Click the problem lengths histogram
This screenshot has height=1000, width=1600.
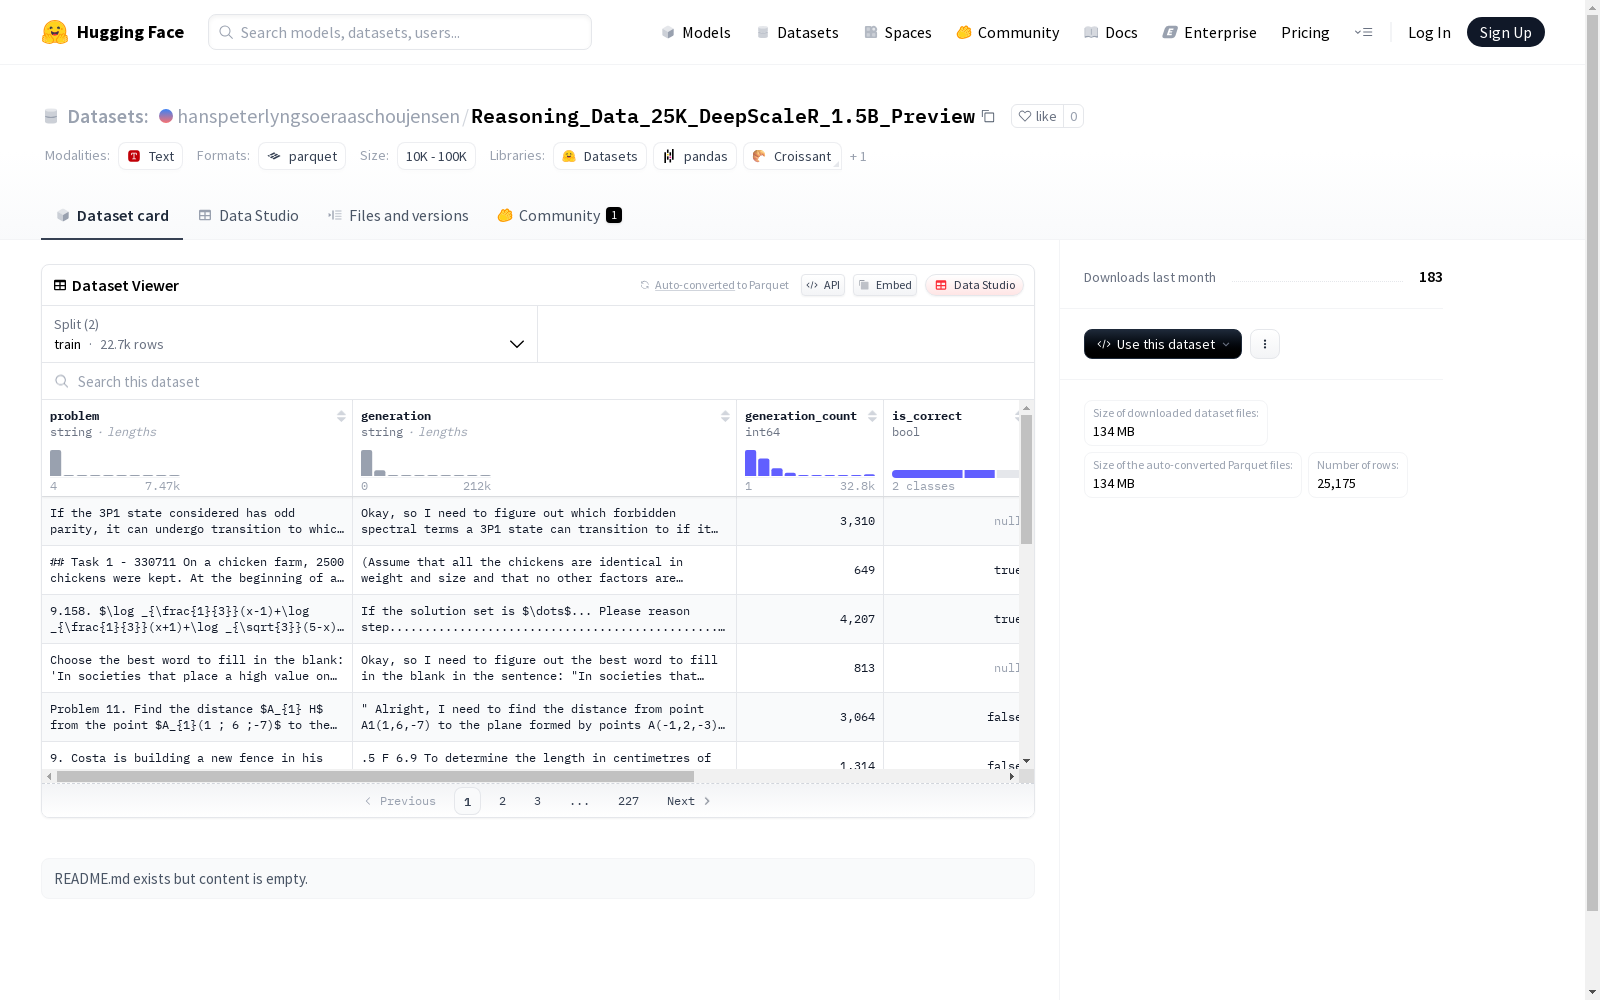[x=115, y=462]
